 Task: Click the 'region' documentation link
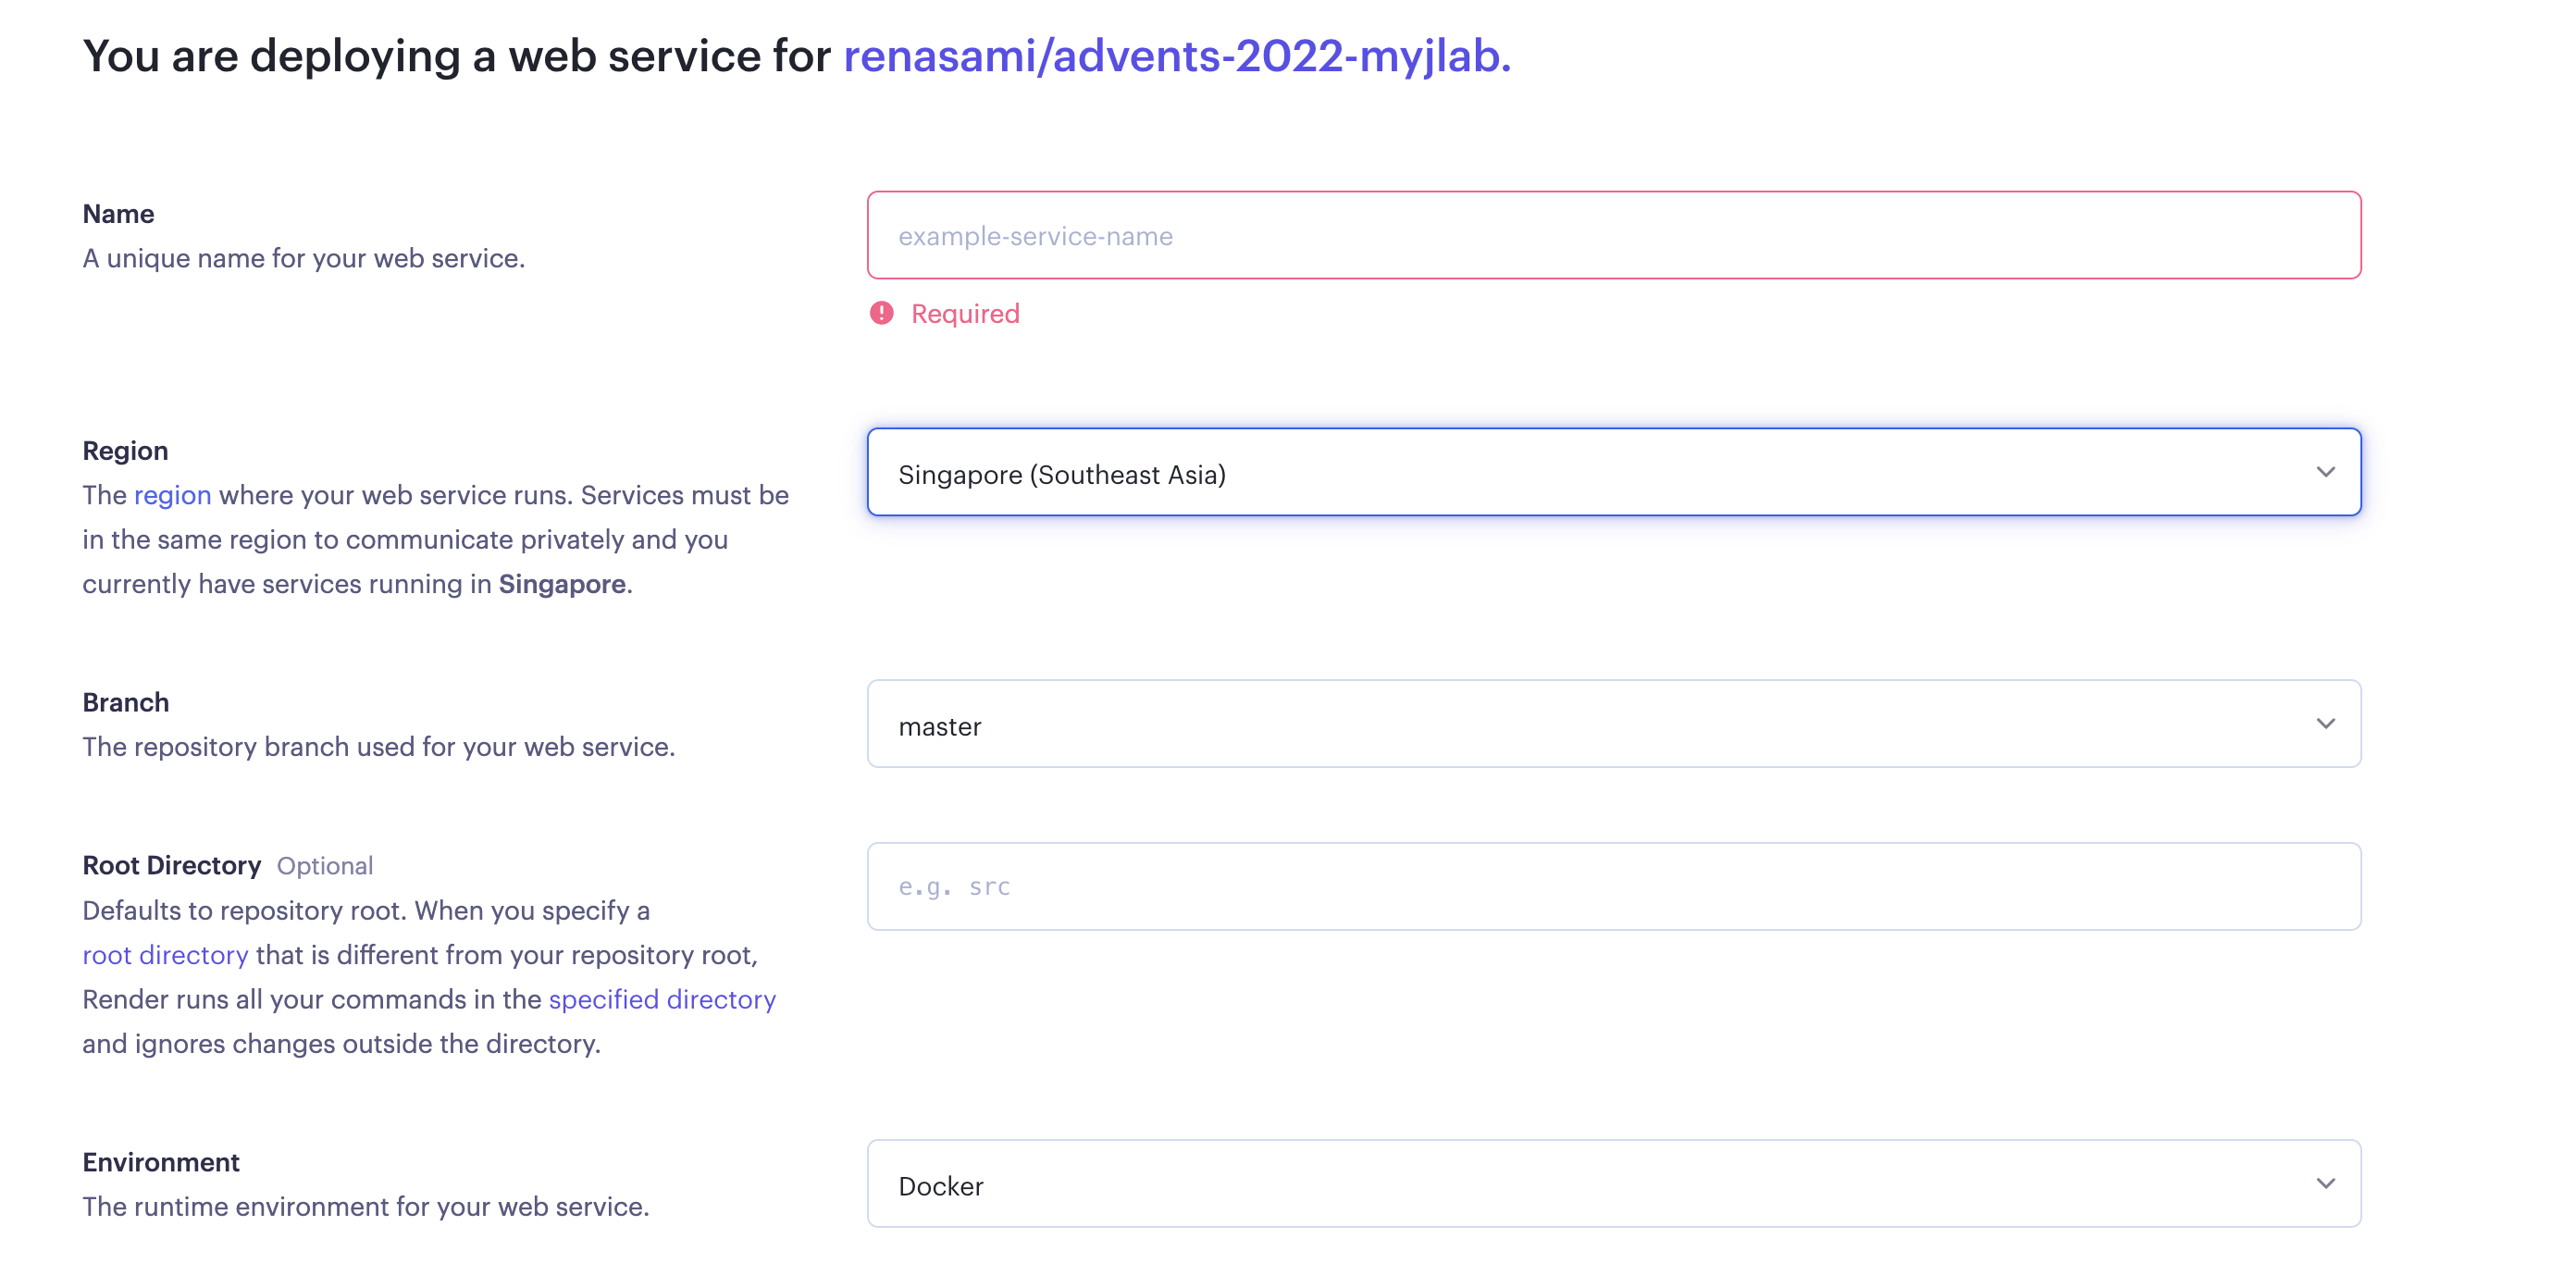coord(172,495)
